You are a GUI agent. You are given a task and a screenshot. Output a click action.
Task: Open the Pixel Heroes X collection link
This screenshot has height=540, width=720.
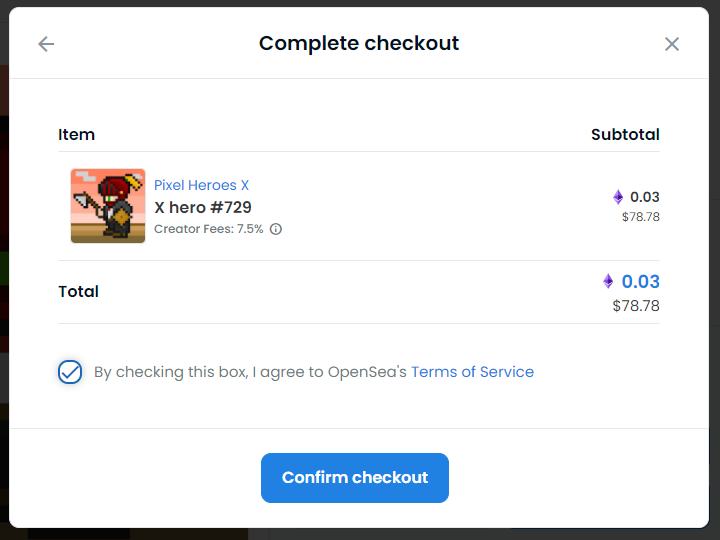coord(201,185)
